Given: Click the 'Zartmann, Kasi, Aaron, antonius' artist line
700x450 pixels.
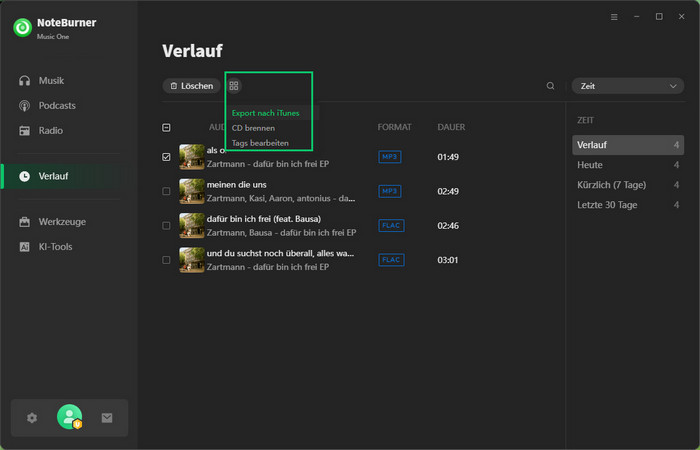Looking at the screenshot, I should [x=281, y=198].
